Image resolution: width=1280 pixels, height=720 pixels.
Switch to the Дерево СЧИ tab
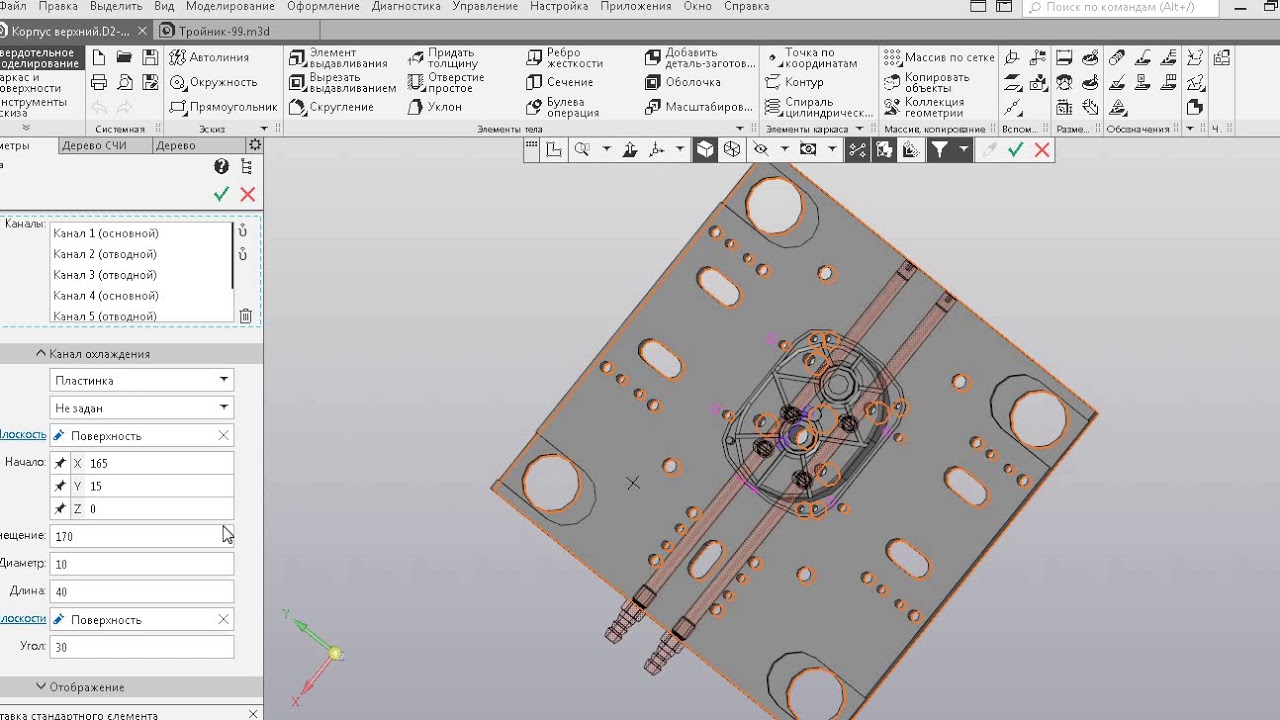click(x=93, y=145)
